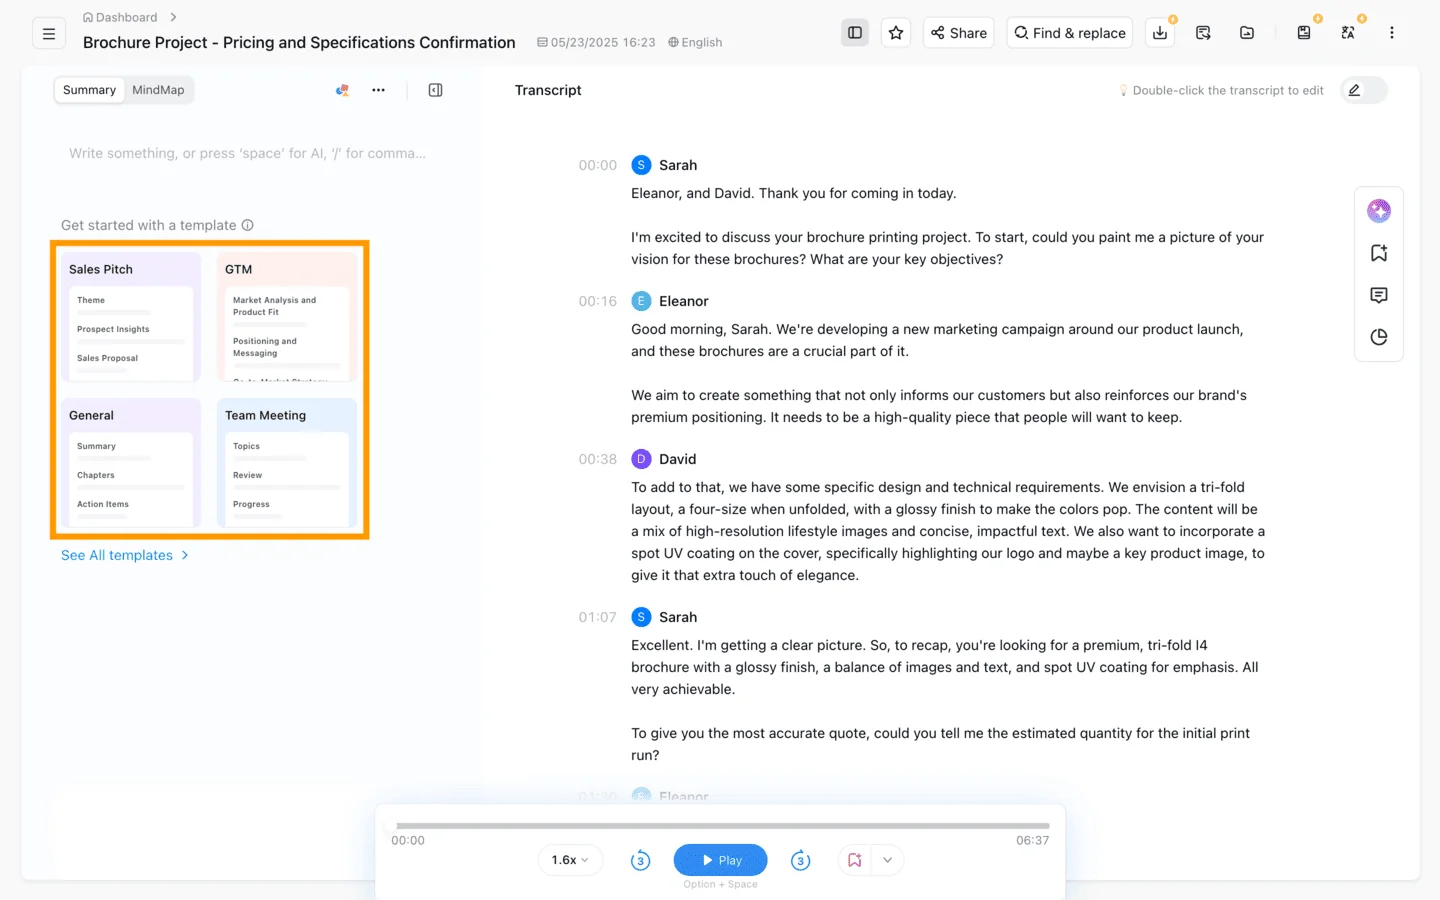The width and height of the screenshot is (1440, 900).
Task: Select the Team Meeting template
Action: point(287,462)
